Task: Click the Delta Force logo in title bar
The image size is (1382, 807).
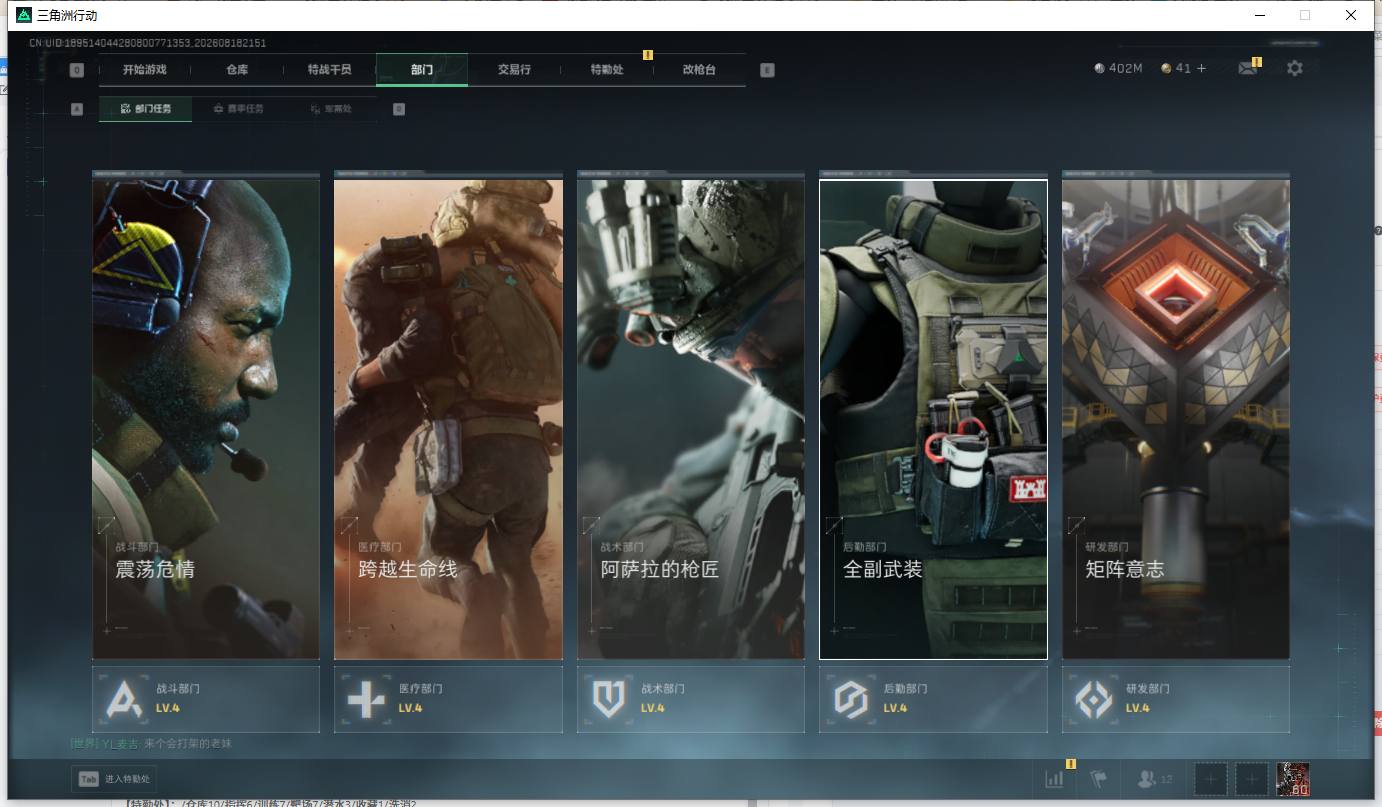Action: (24, 15)
